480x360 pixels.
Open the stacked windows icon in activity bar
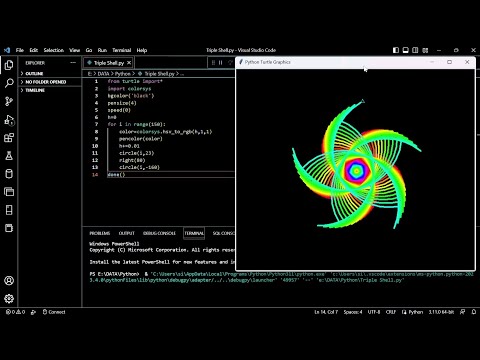tap(9, 192)
